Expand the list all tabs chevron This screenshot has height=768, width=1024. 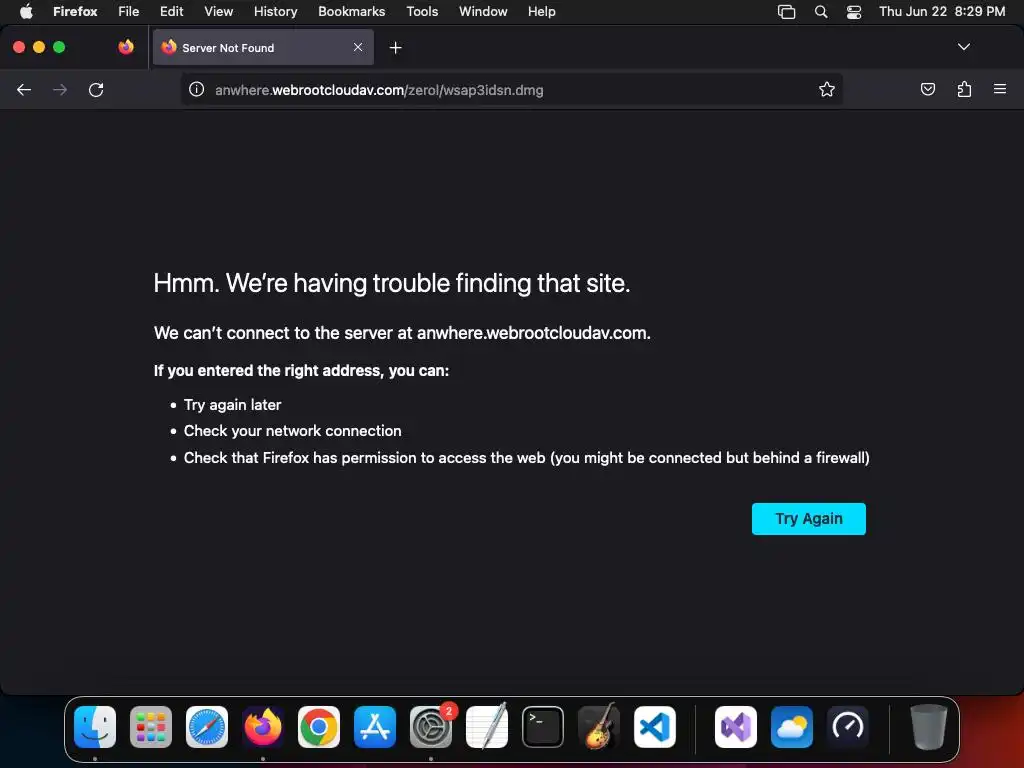tap(963, 47)
